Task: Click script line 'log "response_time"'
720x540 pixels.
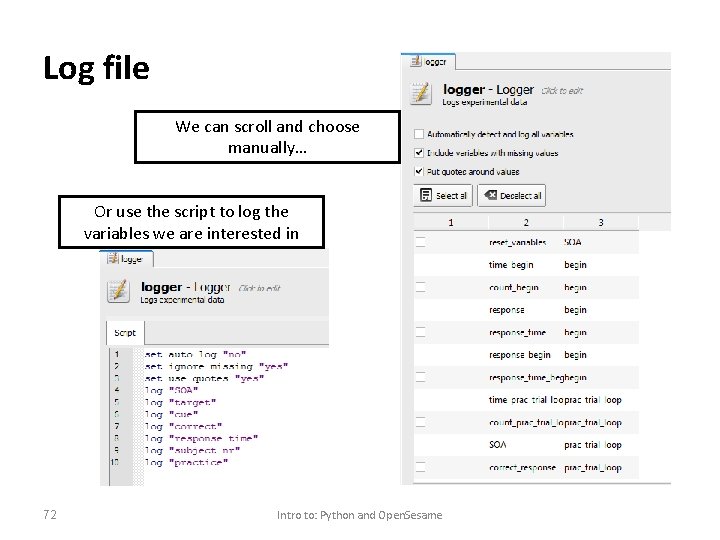Action: [x=201, y=438]
